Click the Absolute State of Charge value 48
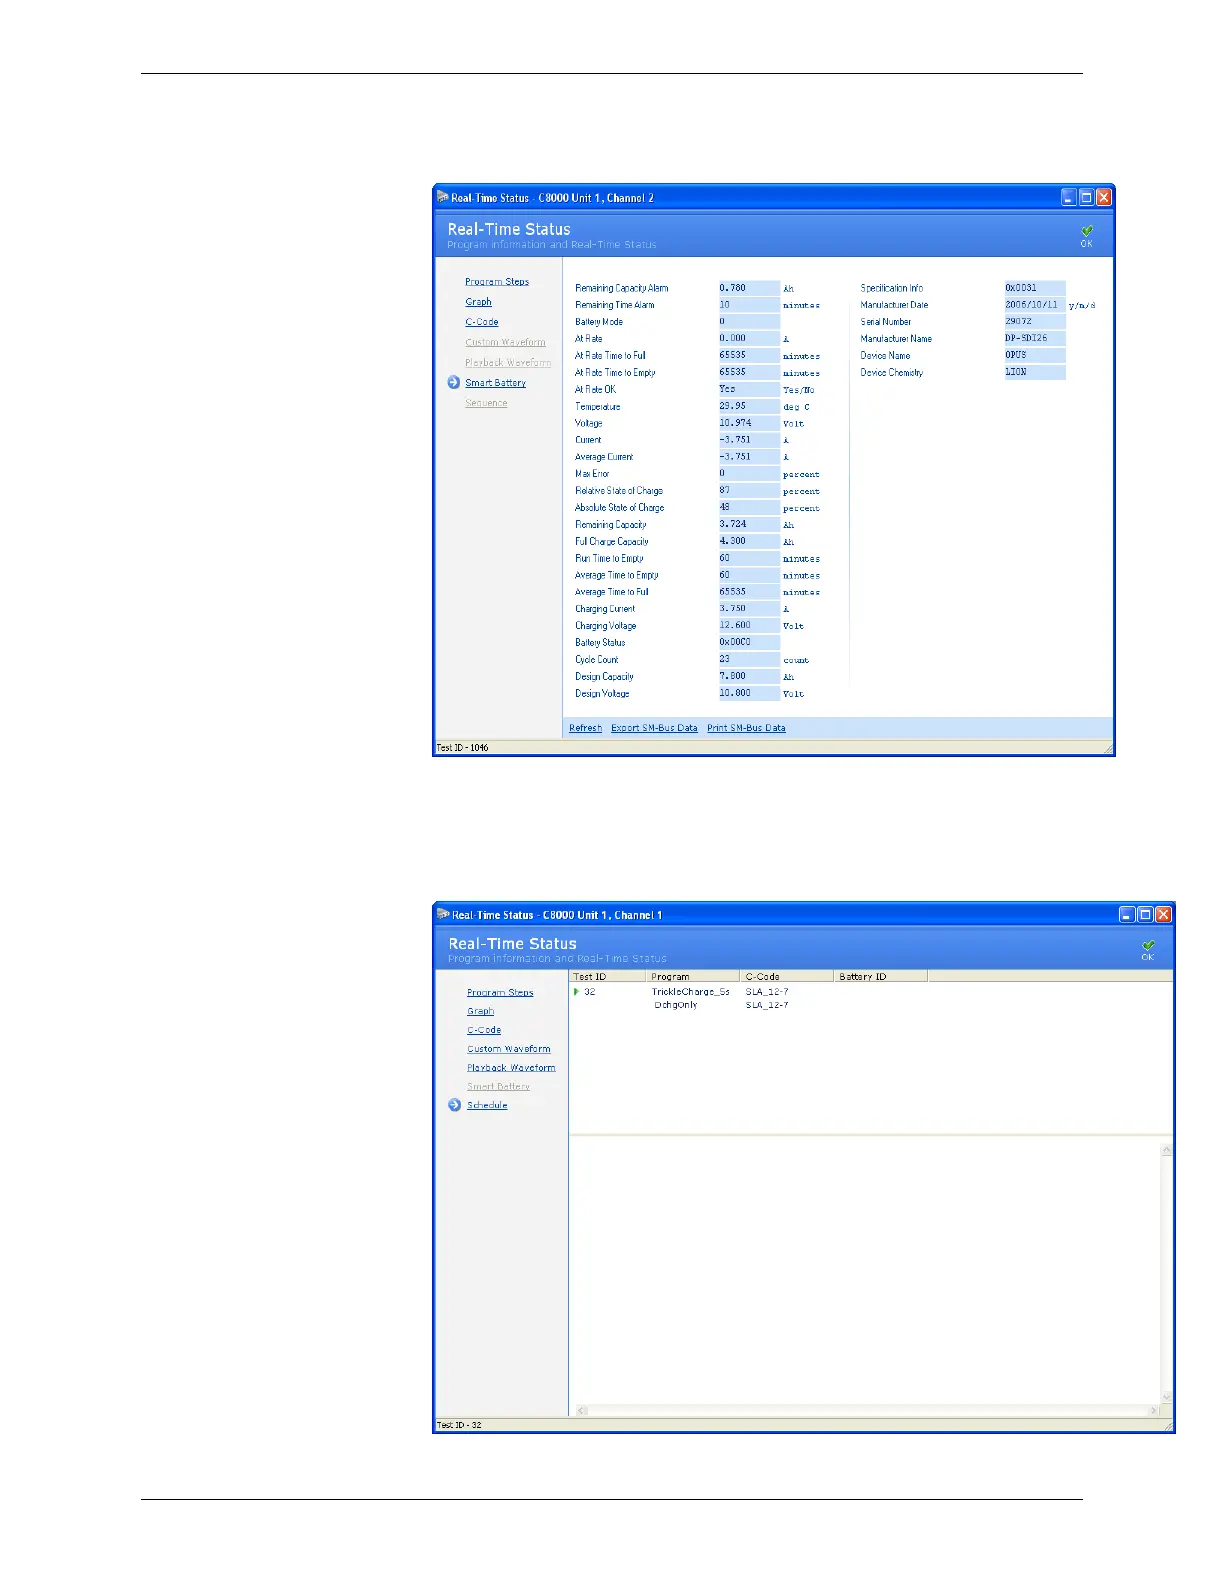 tap(749, 508)
